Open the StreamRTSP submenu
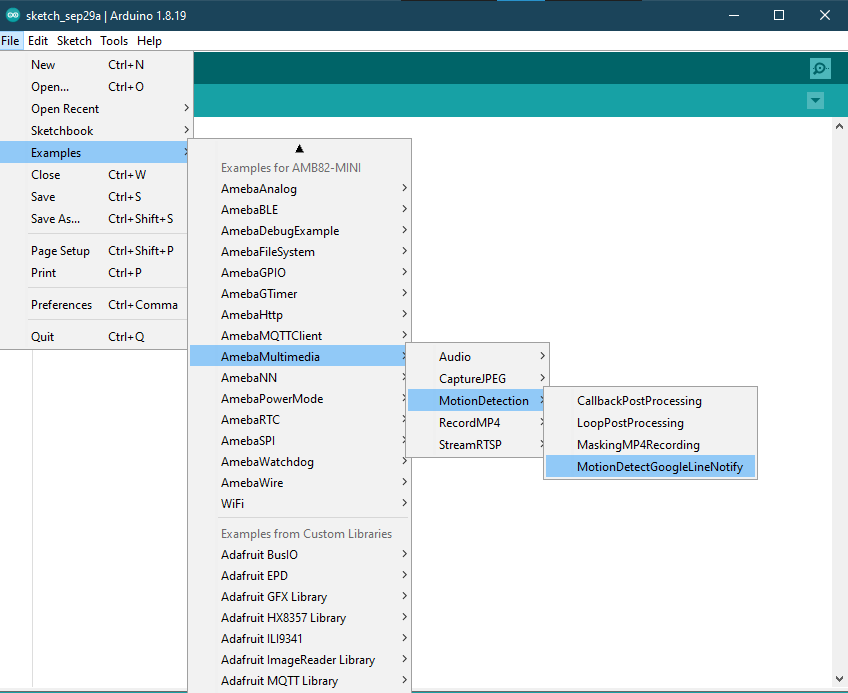Viewport: 848px width, 693px height. coord(478,445)
